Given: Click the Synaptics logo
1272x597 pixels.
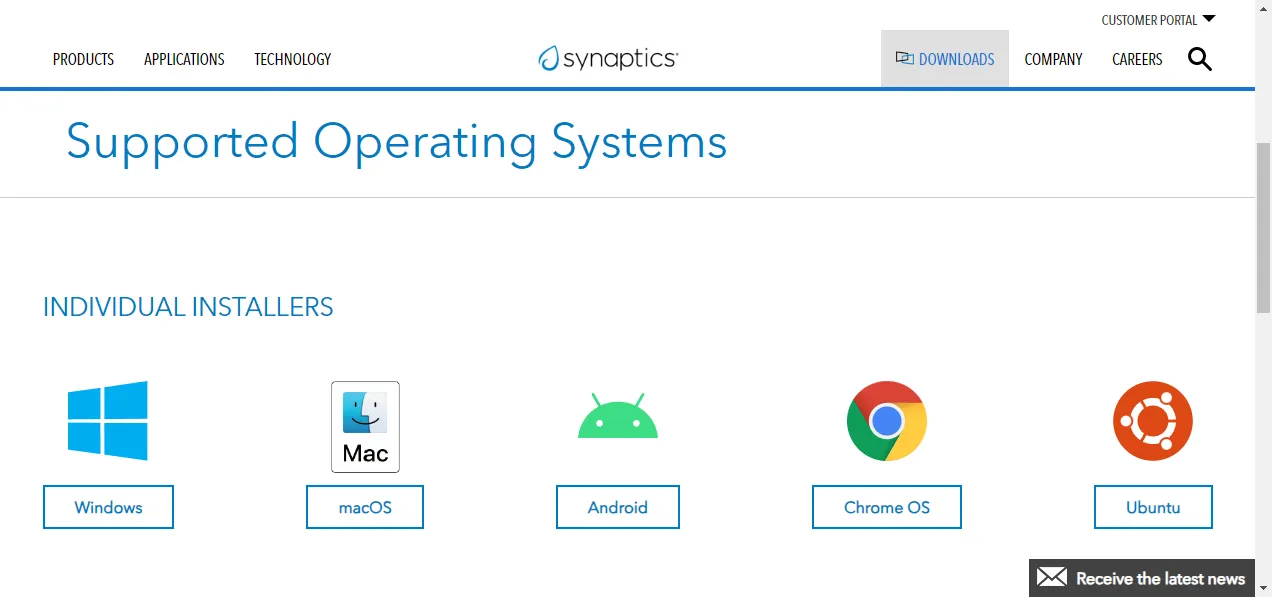Looking at the screenshot, I should point(608,58).
